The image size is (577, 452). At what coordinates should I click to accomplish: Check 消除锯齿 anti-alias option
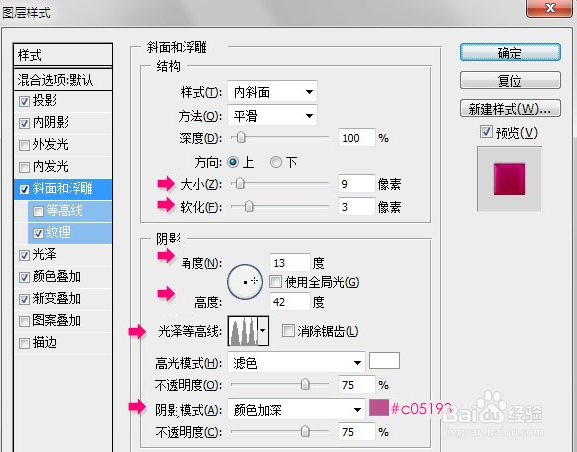[x=288, y=331]
